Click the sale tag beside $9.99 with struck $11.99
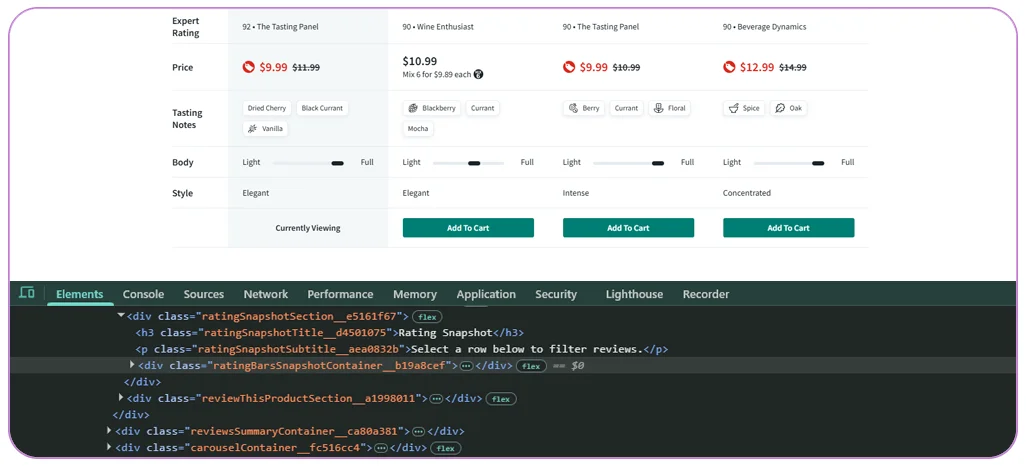This screenshot has height=466, width=1026. 249,67
